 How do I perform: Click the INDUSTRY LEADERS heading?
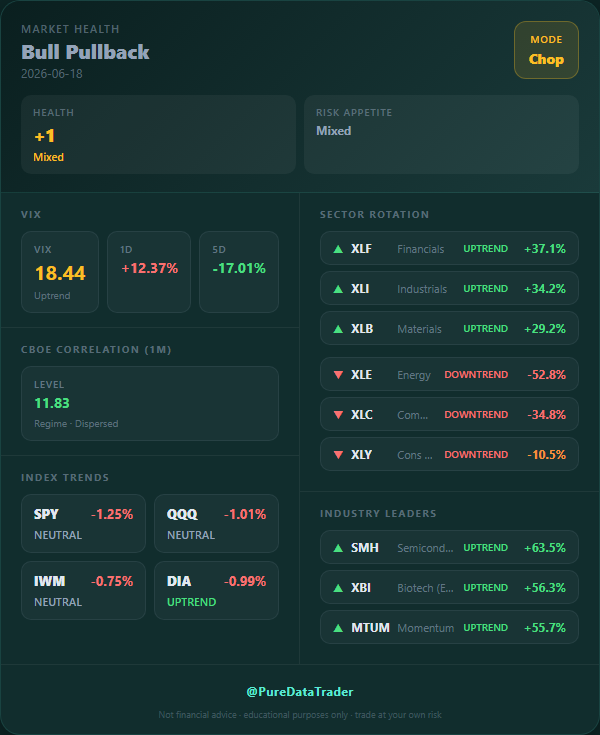(378, 513)
